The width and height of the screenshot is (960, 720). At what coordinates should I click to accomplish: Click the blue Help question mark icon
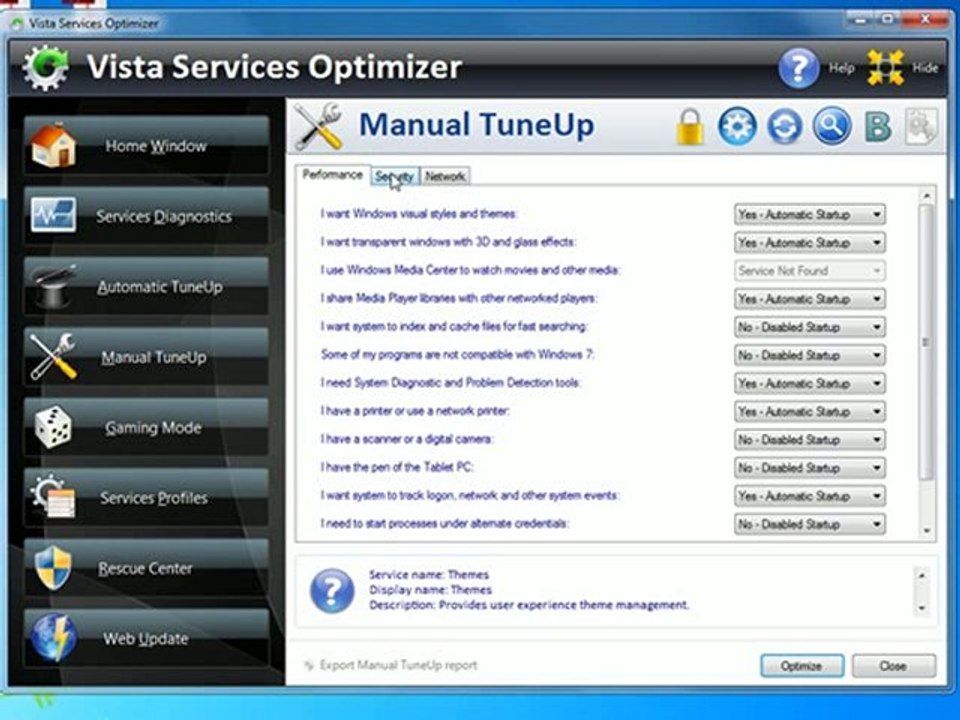click(799, 68)
